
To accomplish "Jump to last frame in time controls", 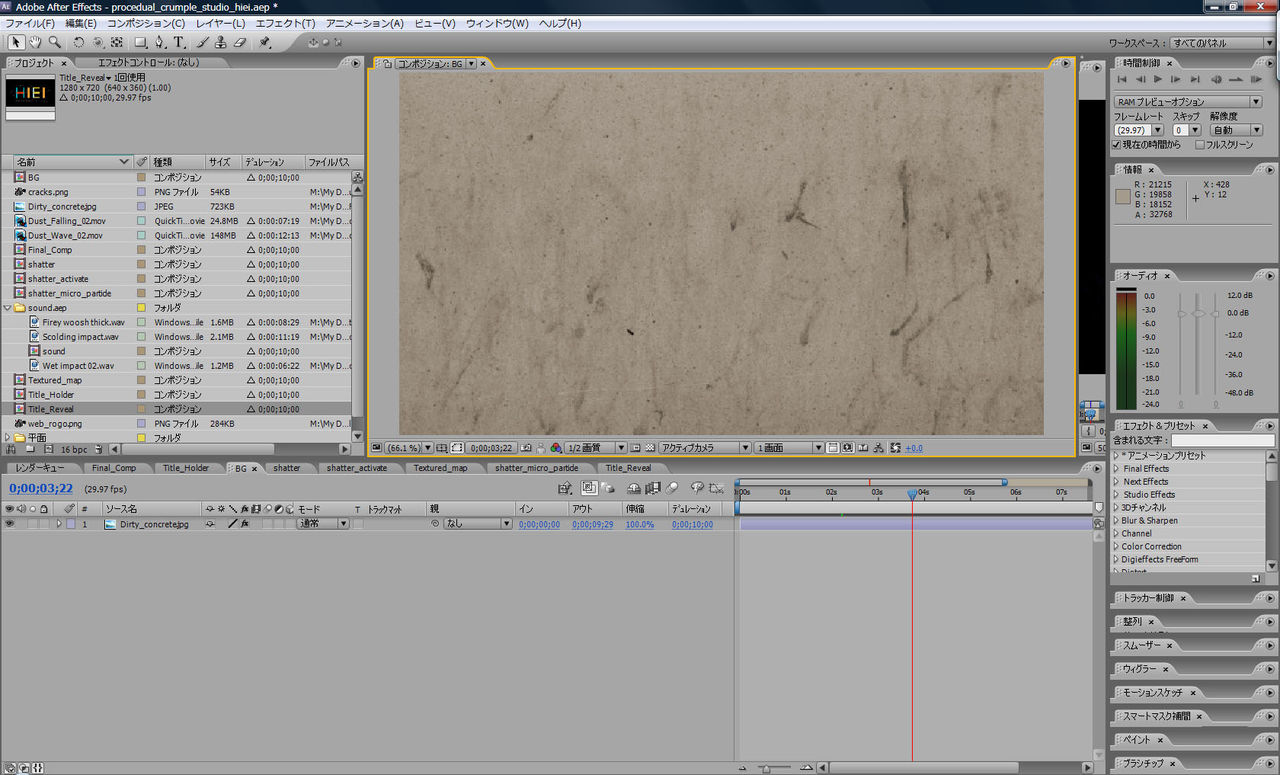I will point(1195,79).
